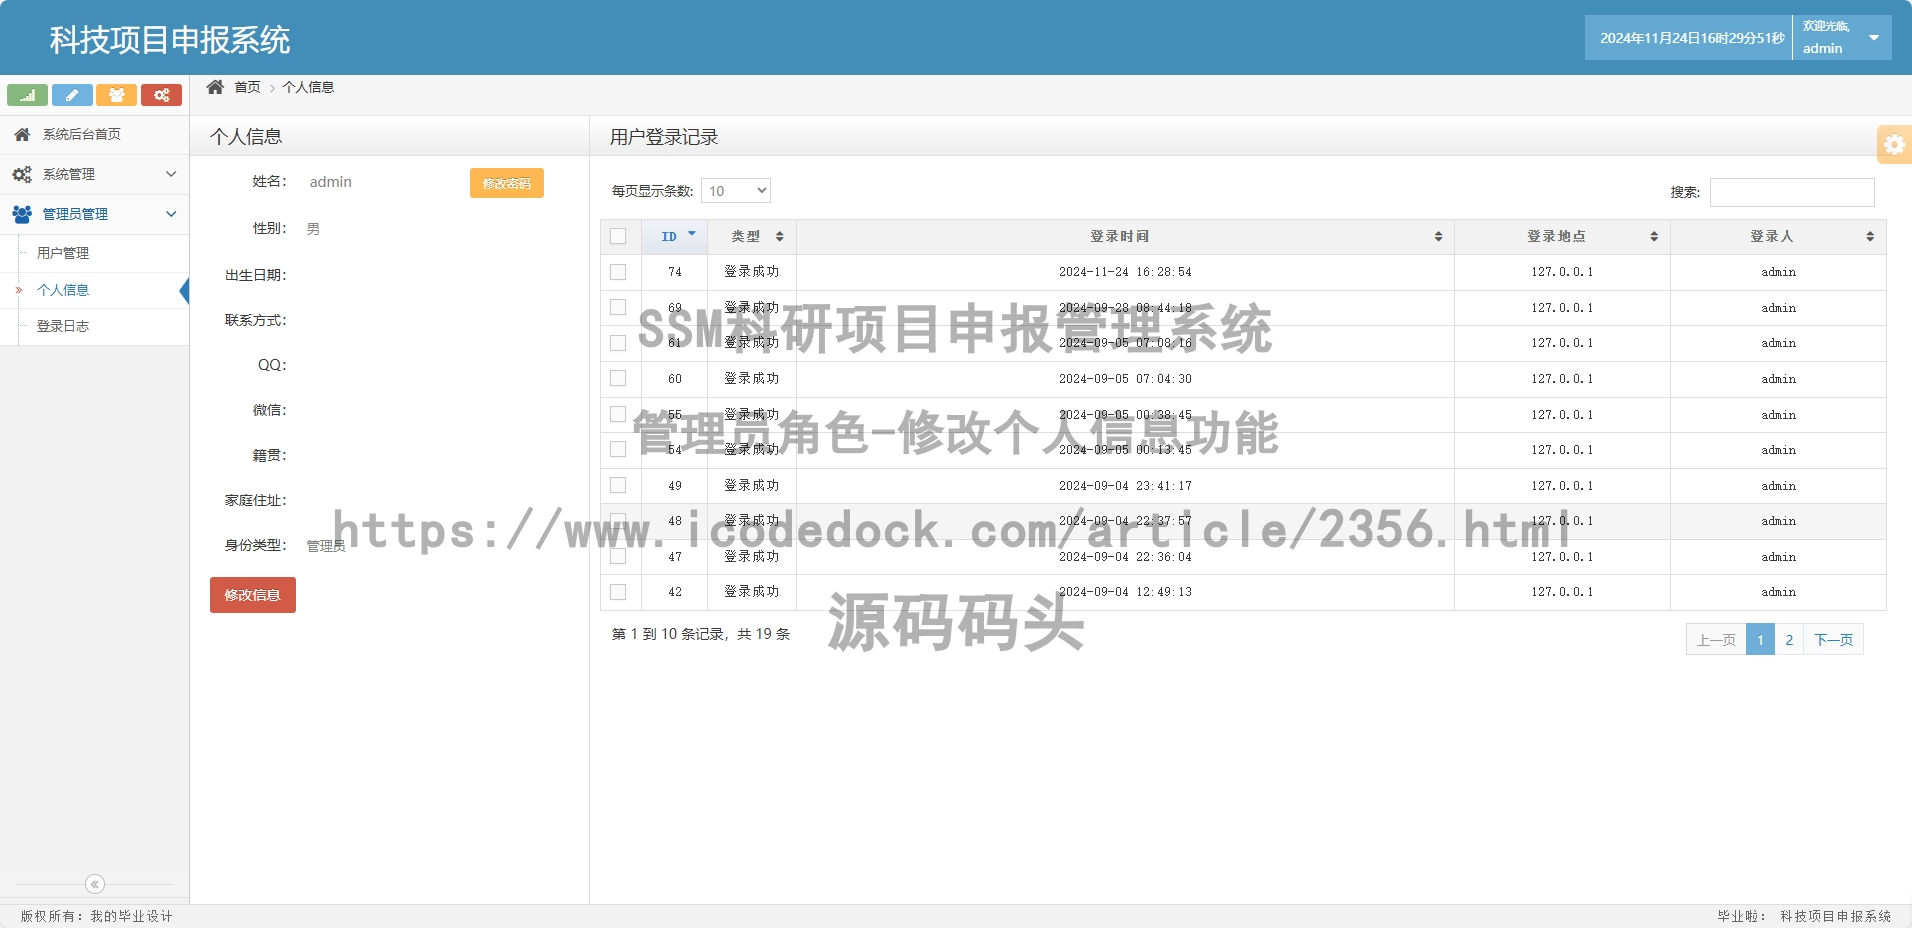Click the 修改密码 button
This screenshot has height=928, width=1912.
(x=507, y=183)
